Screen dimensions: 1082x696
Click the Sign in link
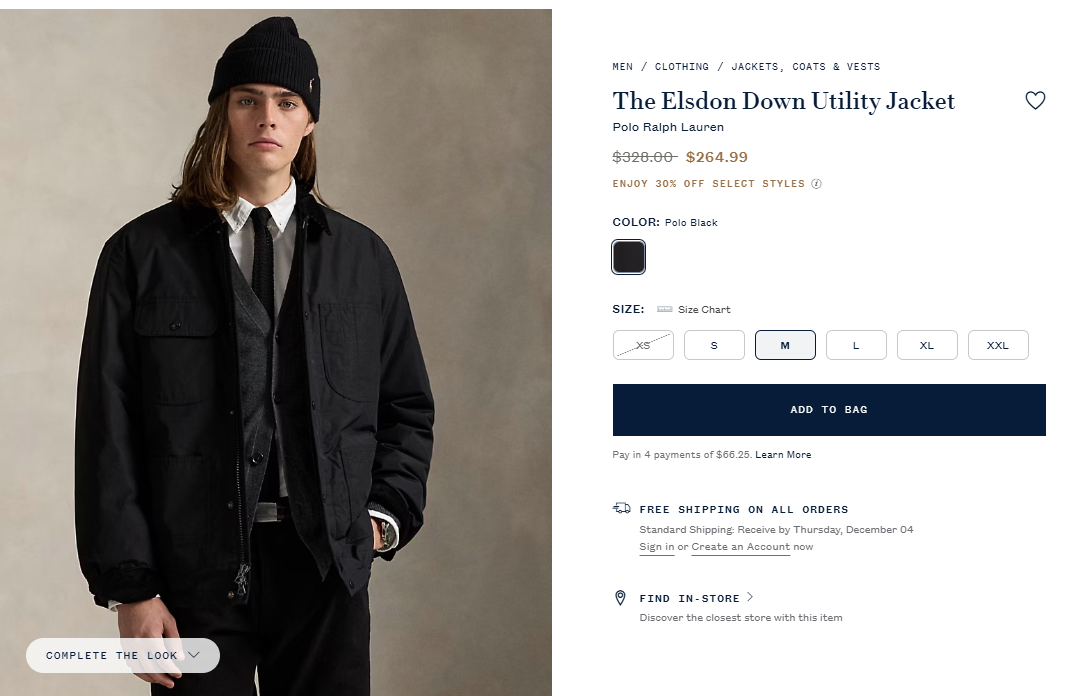pyautogui.click(x=657, y=547)
